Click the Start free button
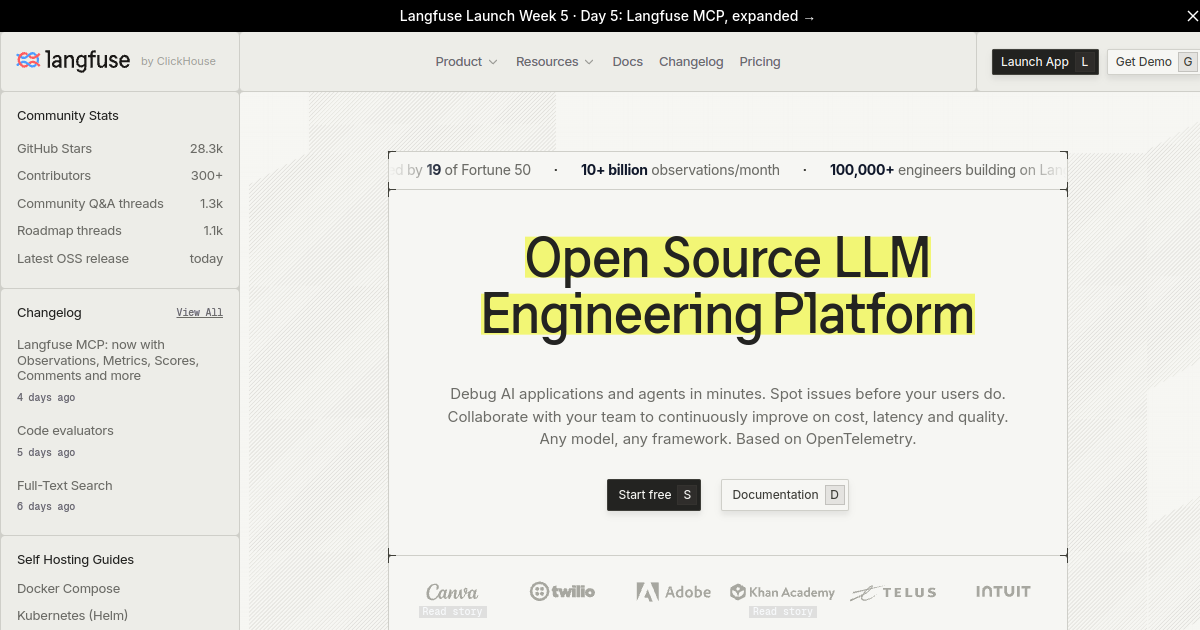This screenshot has height=630, width=1200. [654, 495]
